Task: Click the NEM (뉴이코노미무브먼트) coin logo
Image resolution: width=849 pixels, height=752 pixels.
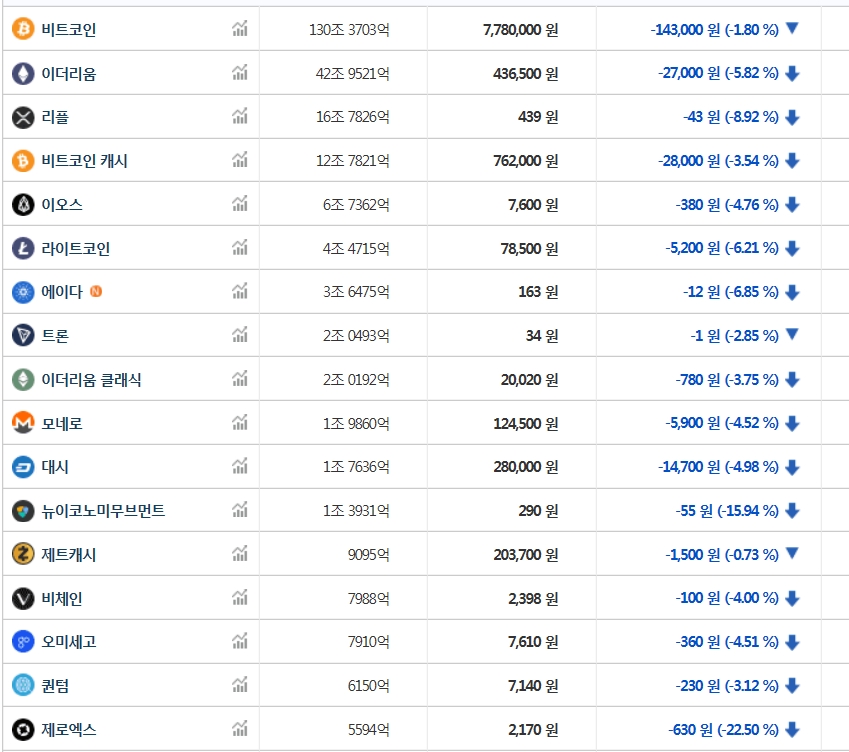Action: tap(23, 511)
